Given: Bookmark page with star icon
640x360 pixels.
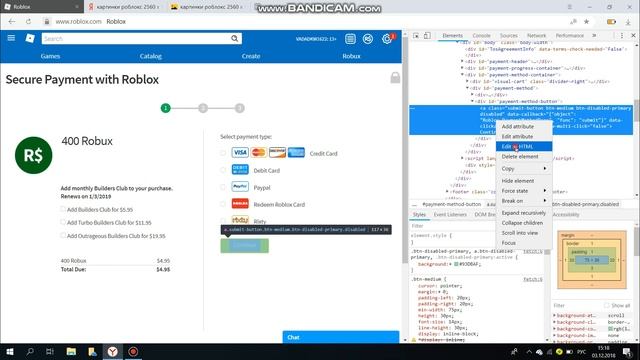Looking at the screenshot, I should [586, 21].
